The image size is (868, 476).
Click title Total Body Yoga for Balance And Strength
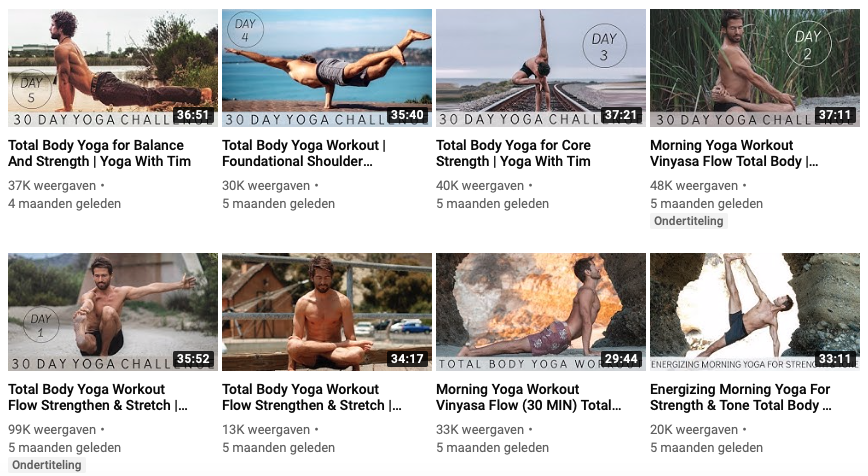coord(100,153)
